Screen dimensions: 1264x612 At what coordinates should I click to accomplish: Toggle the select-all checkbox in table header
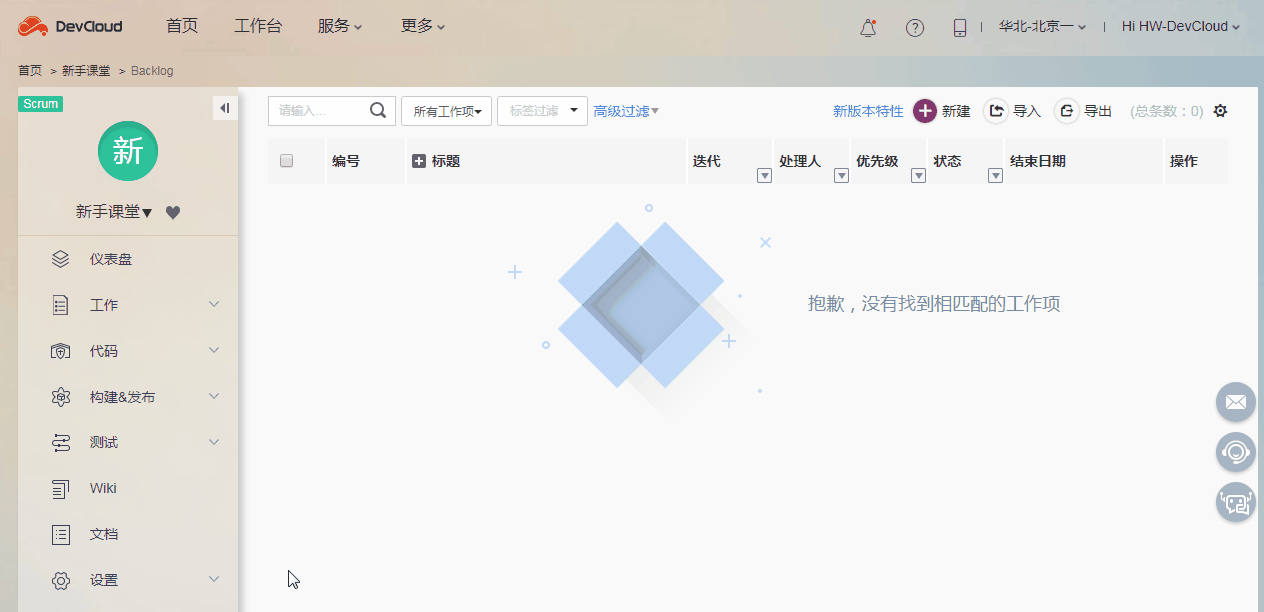point(285,160)
